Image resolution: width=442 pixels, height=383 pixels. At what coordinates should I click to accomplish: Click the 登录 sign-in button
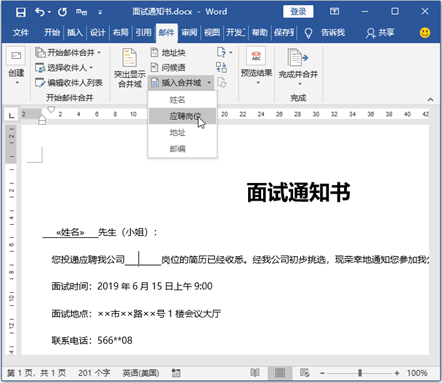[298, 12]
